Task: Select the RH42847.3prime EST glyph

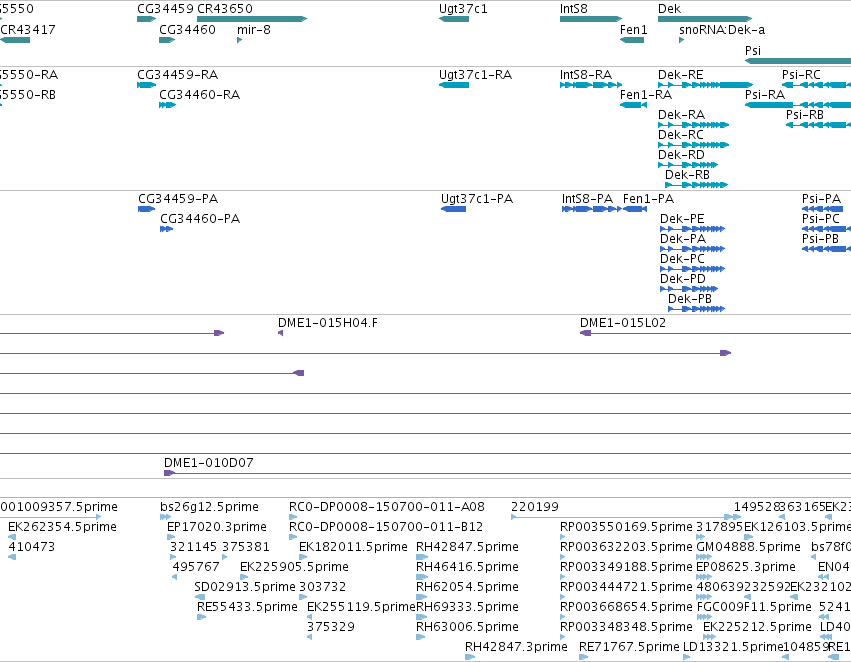Action: pos(470,657)
